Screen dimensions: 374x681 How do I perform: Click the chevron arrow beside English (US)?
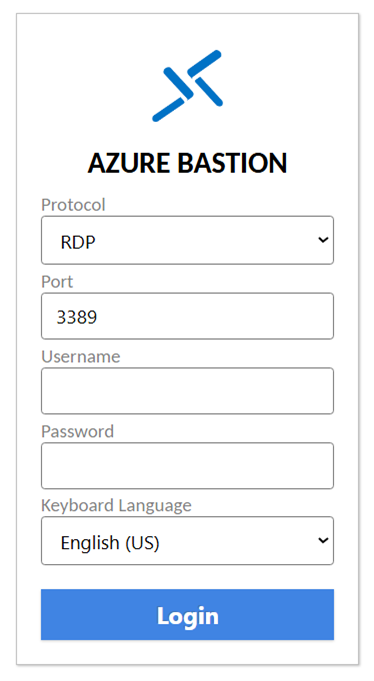click(323, 540)
